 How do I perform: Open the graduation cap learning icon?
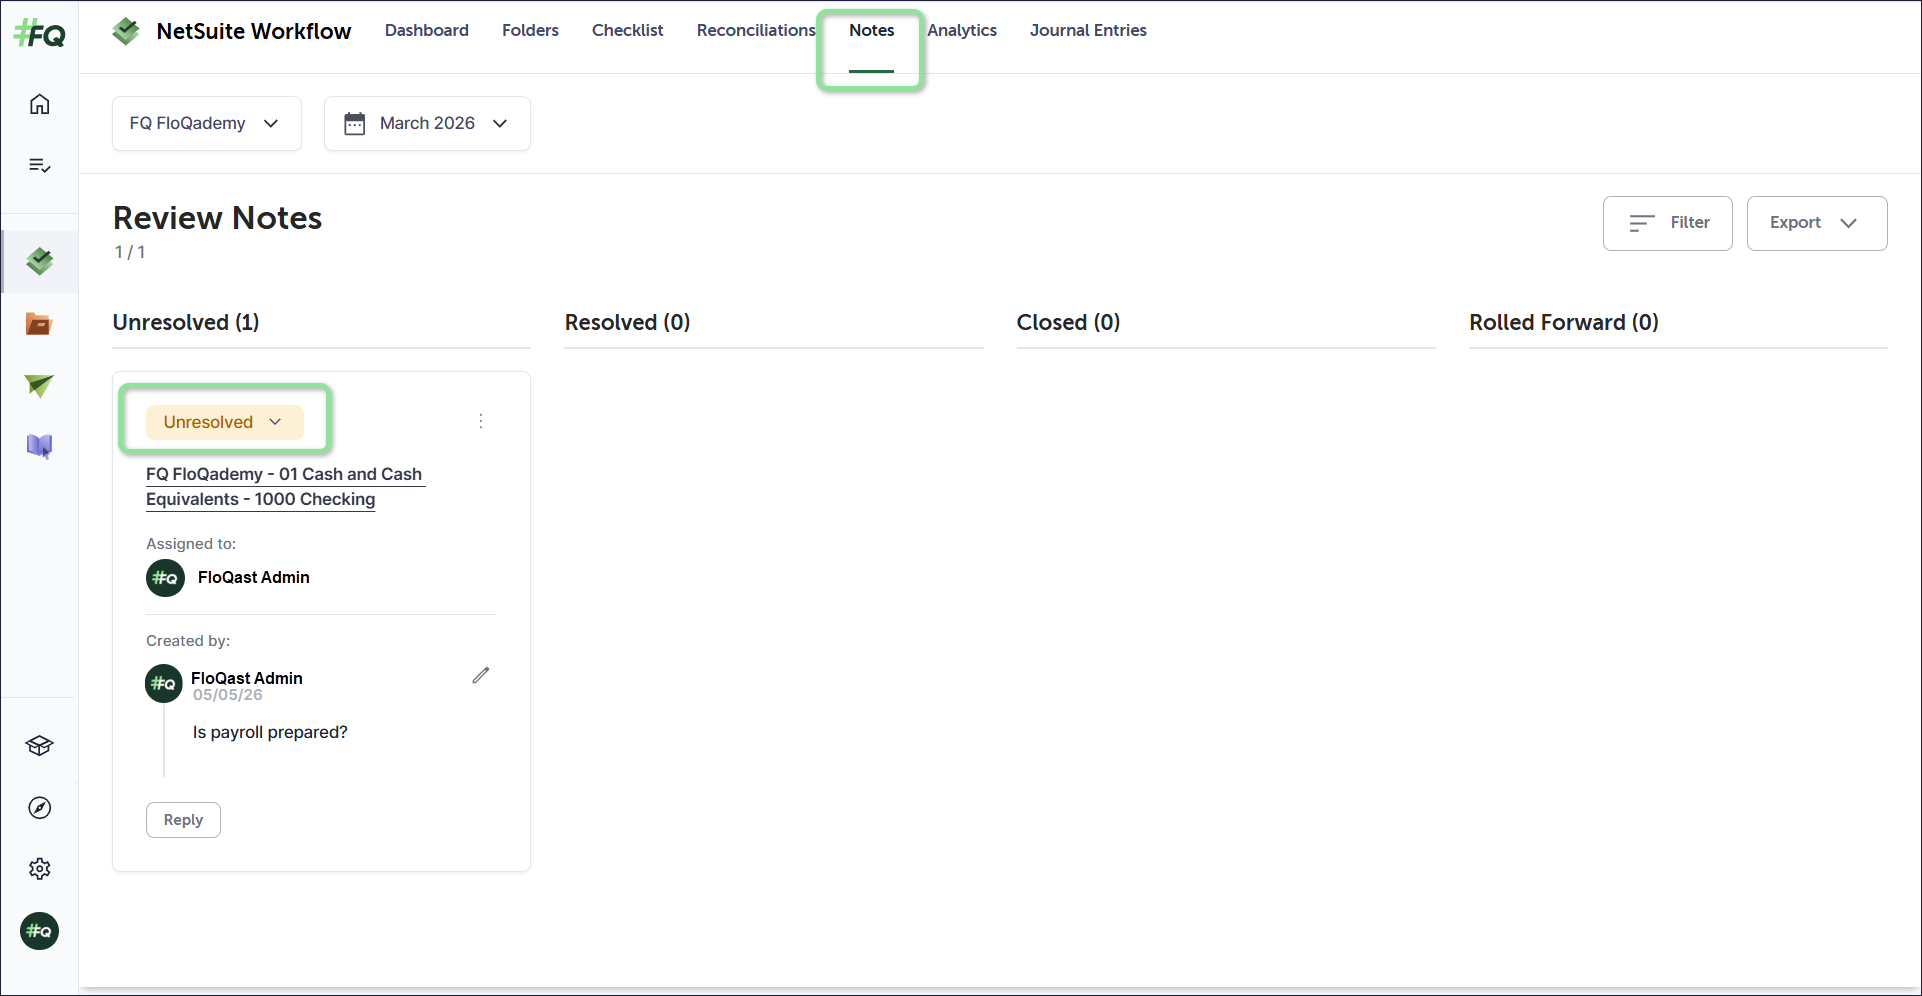coord(40,746)
